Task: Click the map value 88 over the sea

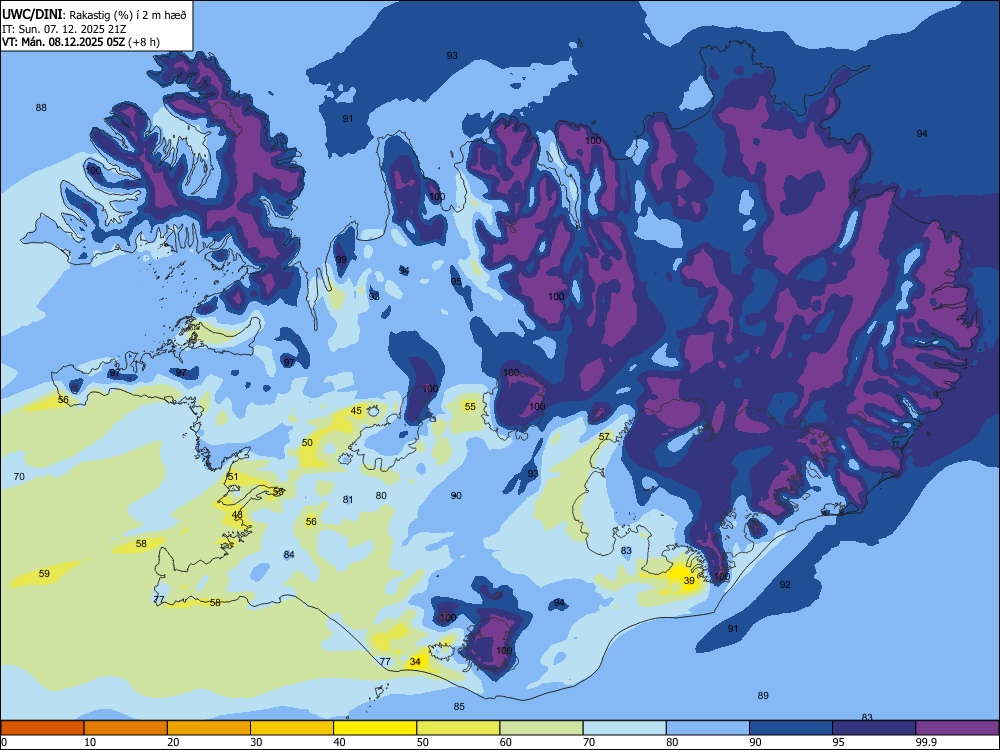Action: tap(41, 108)
